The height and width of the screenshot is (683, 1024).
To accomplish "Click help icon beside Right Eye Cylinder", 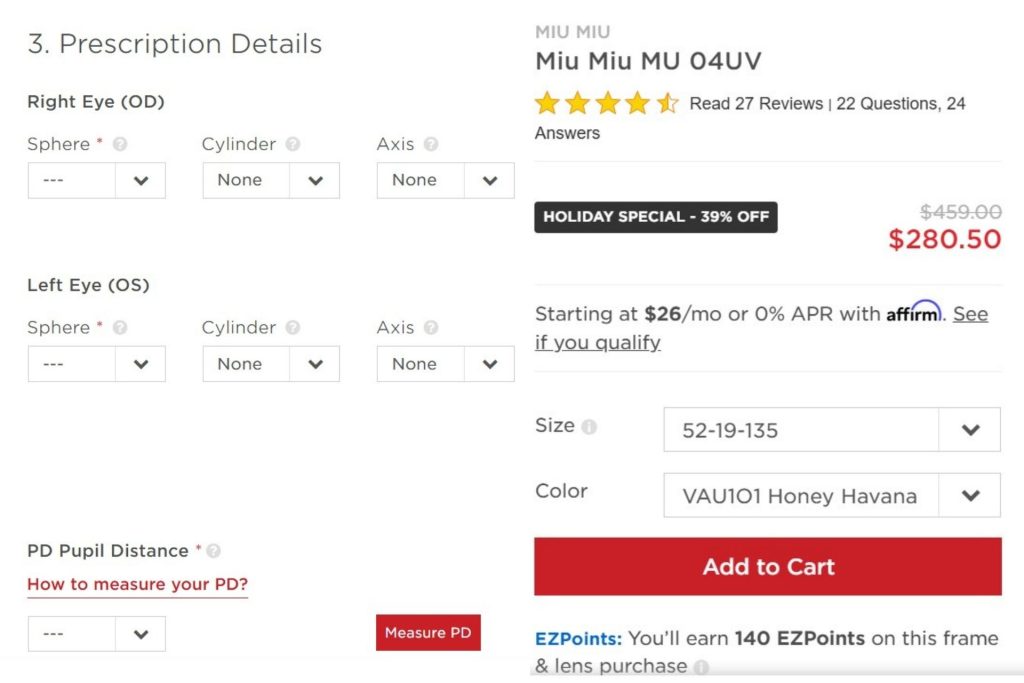I will (x=292, y=144).
